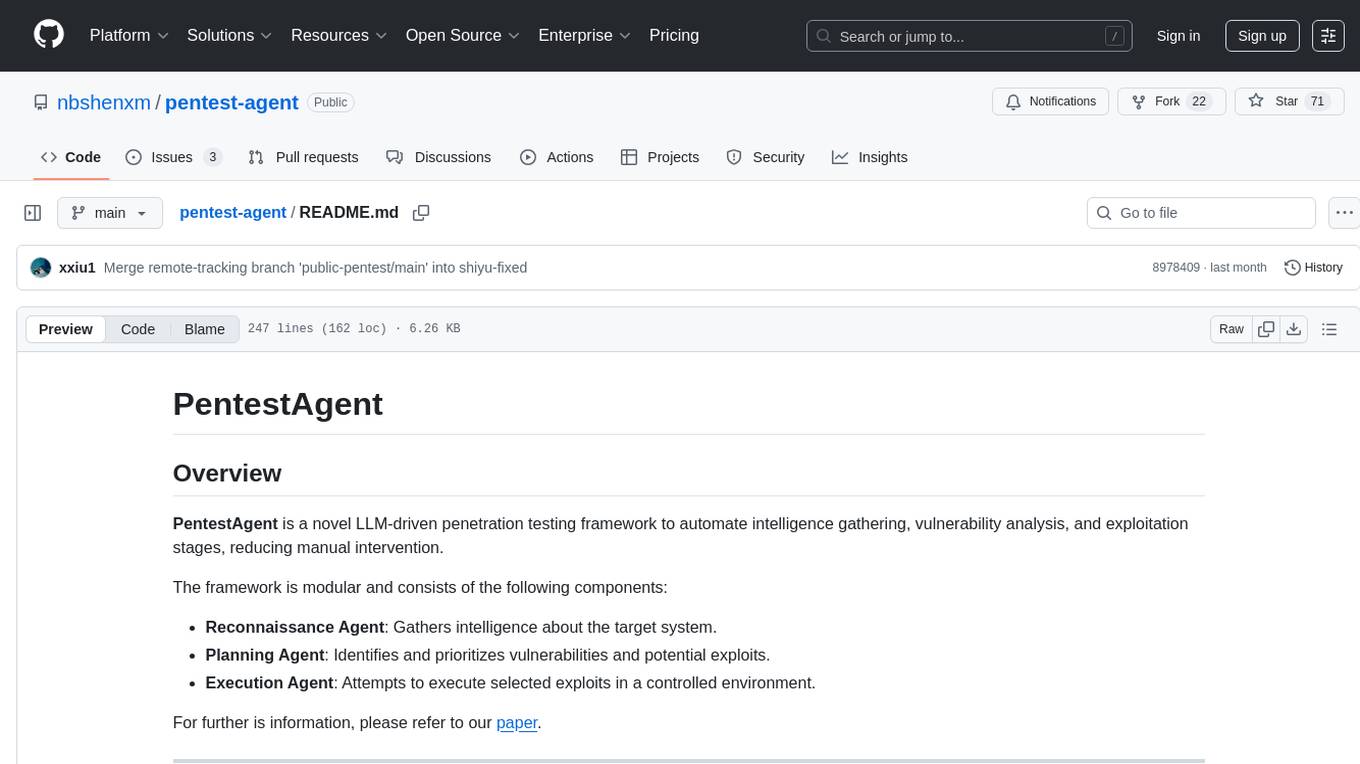Go to pentest-agent root in breadcrumb
This screenshot has height=764, width=1360.
point(233,212)
